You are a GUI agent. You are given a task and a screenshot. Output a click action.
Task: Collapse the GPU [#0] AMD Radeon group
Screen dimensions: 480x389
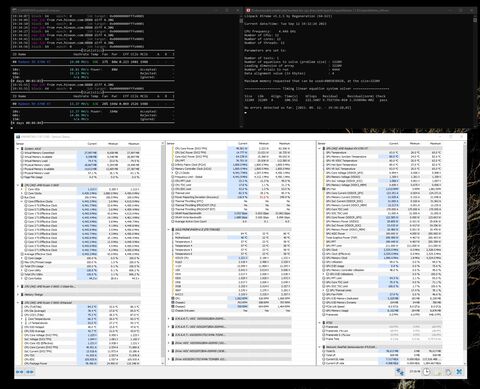[x=320, y=149]
